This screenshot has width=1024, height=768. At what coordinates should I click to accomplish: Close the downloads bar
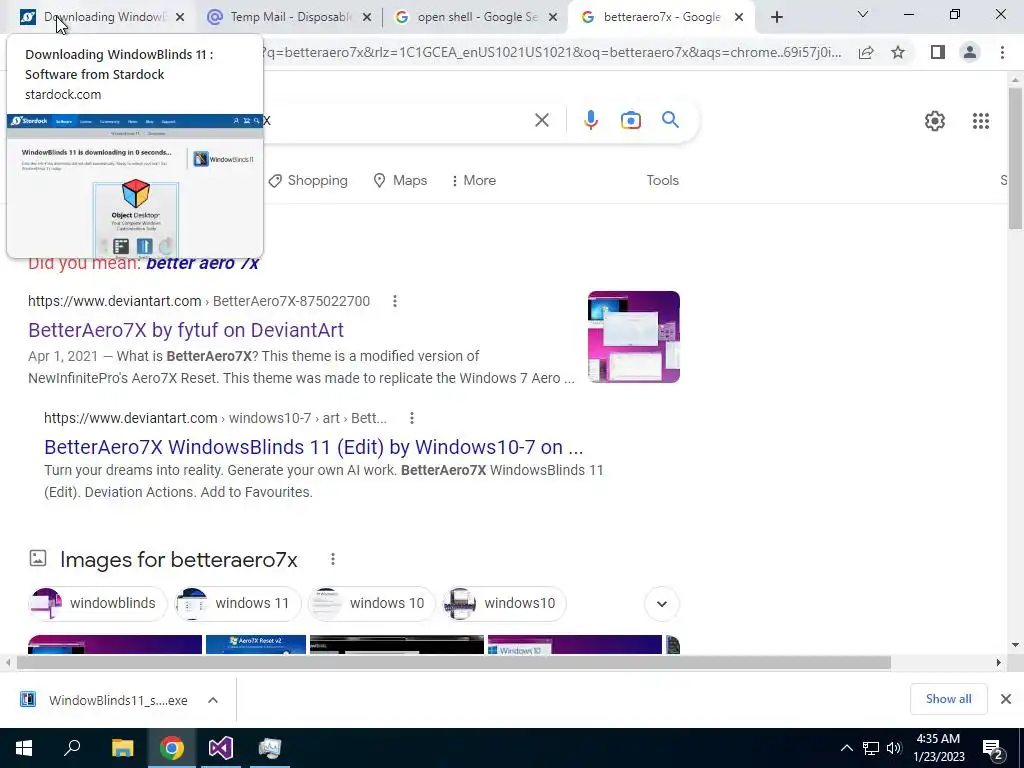click(x=1006, y=699)
